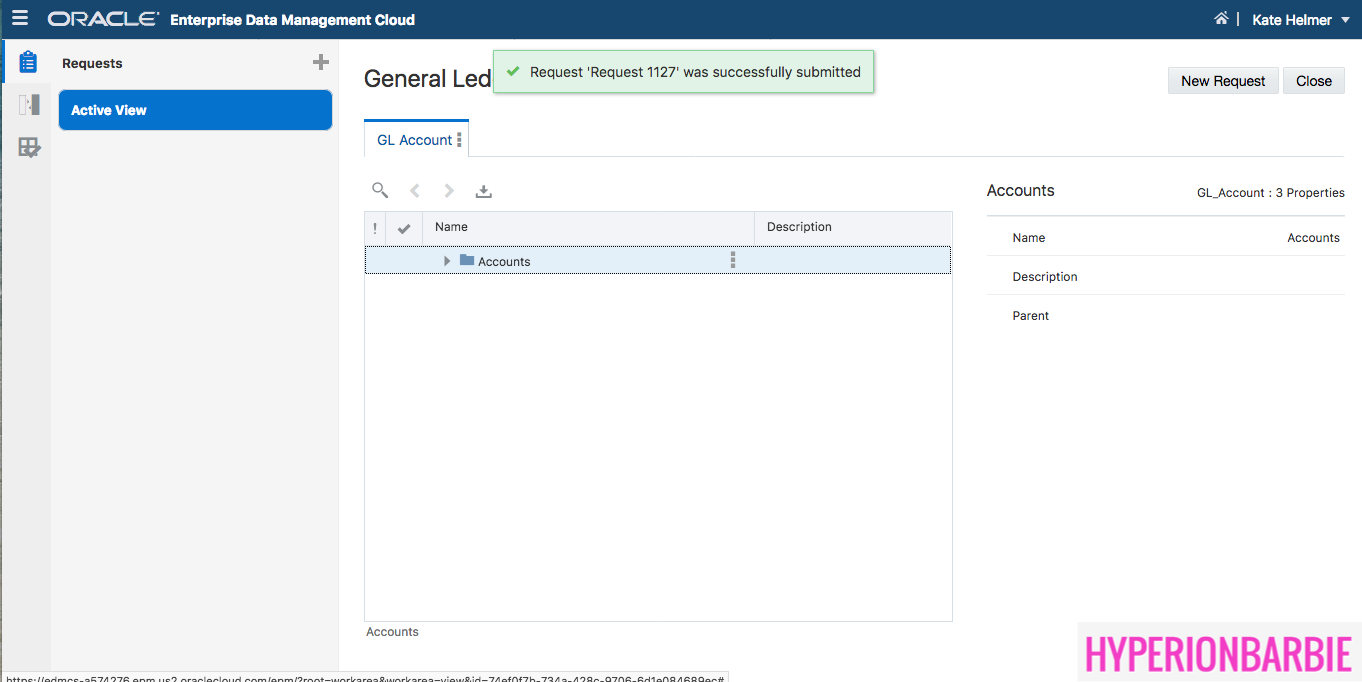Viewport: 1362px width, 682px height.
Task: Open the GL Account tab menu dots
Action: click(459, 140)
